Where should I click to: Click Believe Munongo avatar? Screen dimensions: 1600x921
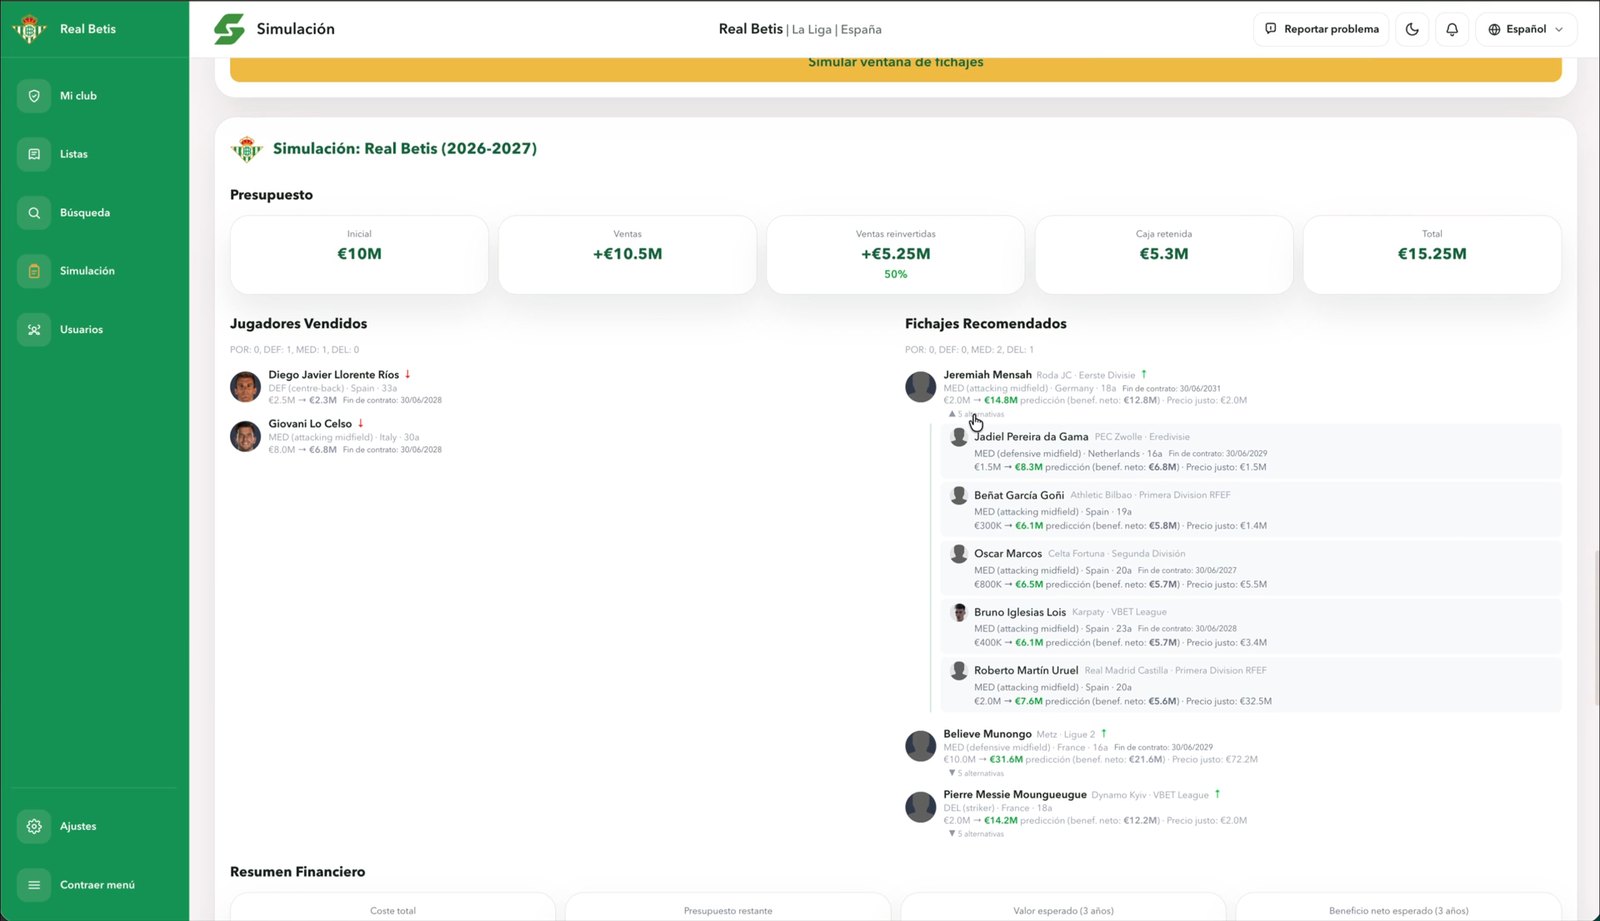point(920,746)
